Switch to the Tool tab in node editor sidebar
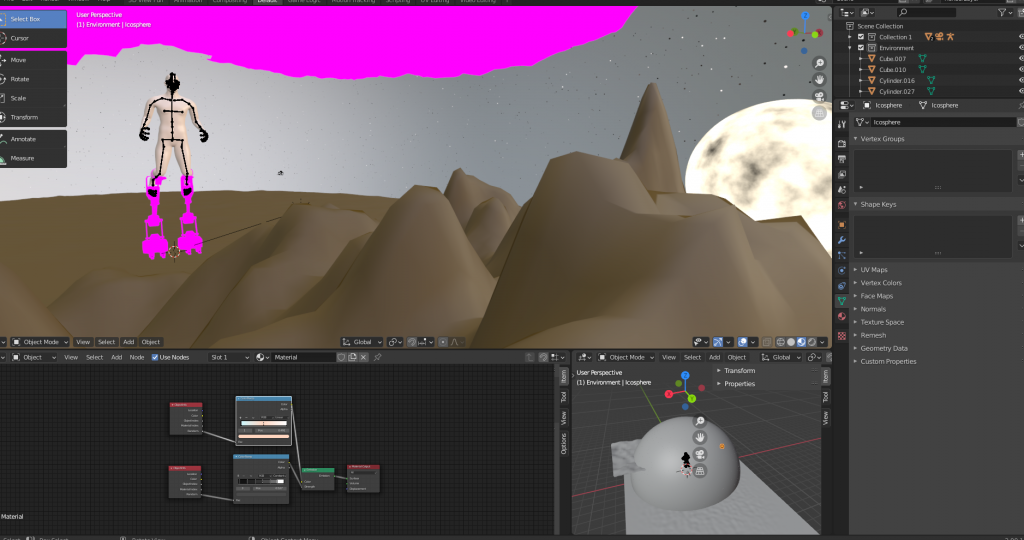The width and height of the screenshot is (1024, 540). point(563,397)
